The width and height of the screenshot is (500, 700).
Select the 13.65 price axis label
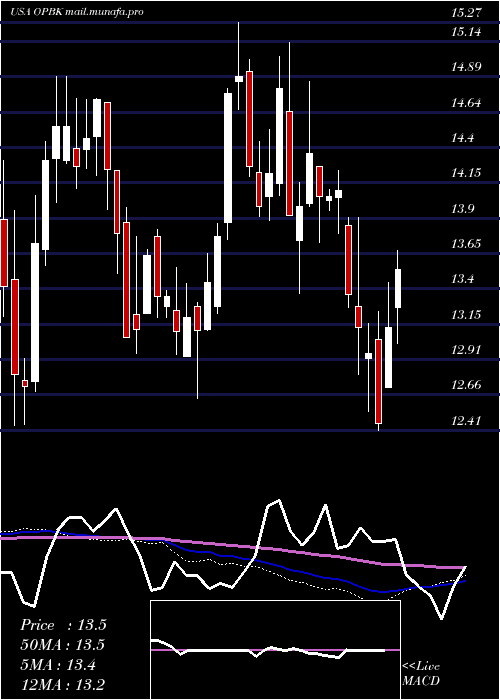[x=466, y=244]
